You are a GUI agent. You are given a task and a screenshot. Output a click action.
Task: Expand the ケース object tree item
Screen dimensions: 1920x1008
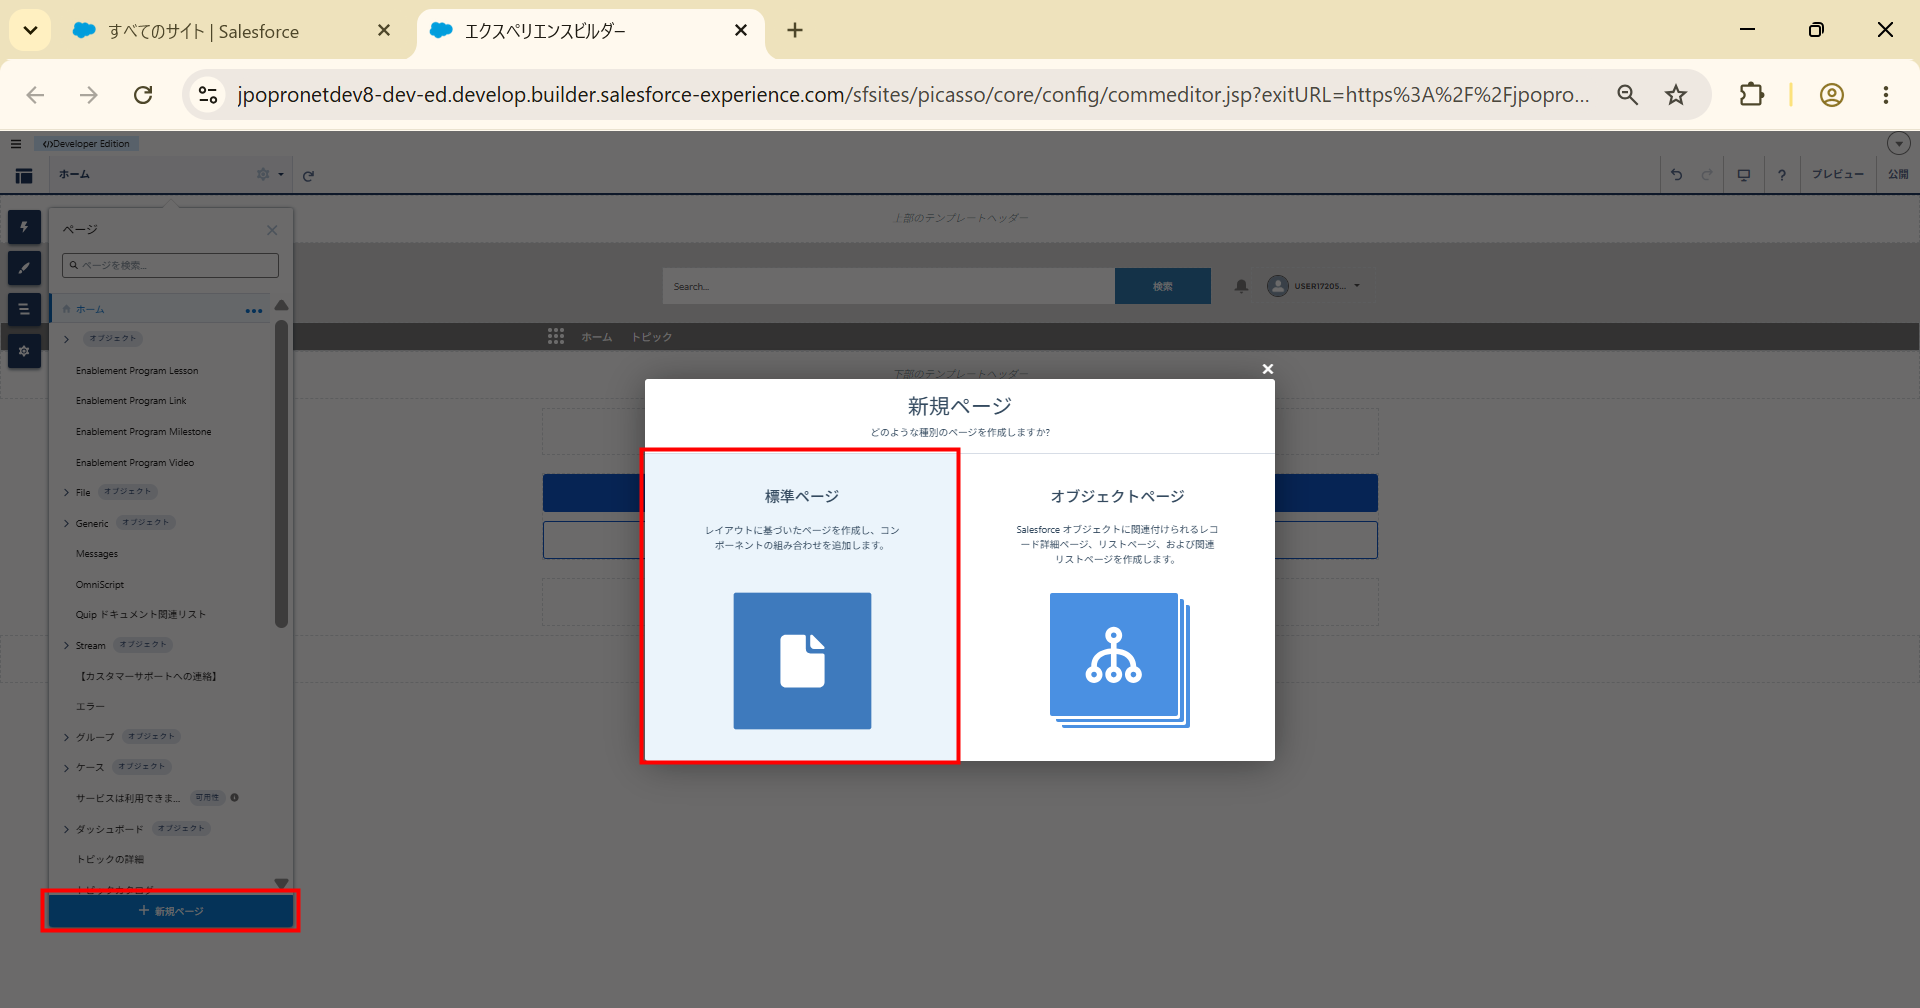pos(67,768)
